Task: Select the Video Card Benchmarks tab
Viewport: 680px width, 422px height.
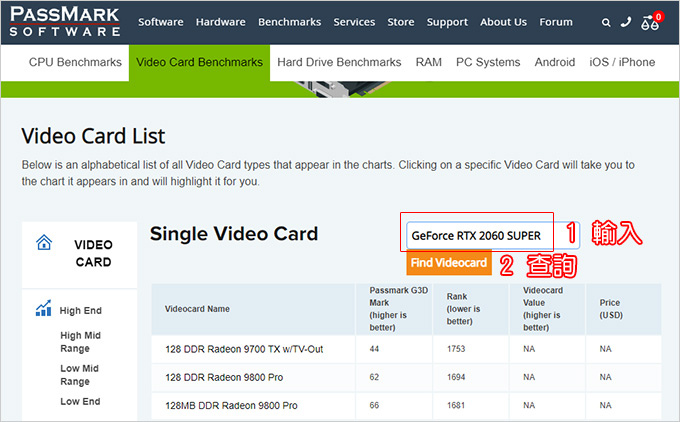Action: (x=199, y=62)
